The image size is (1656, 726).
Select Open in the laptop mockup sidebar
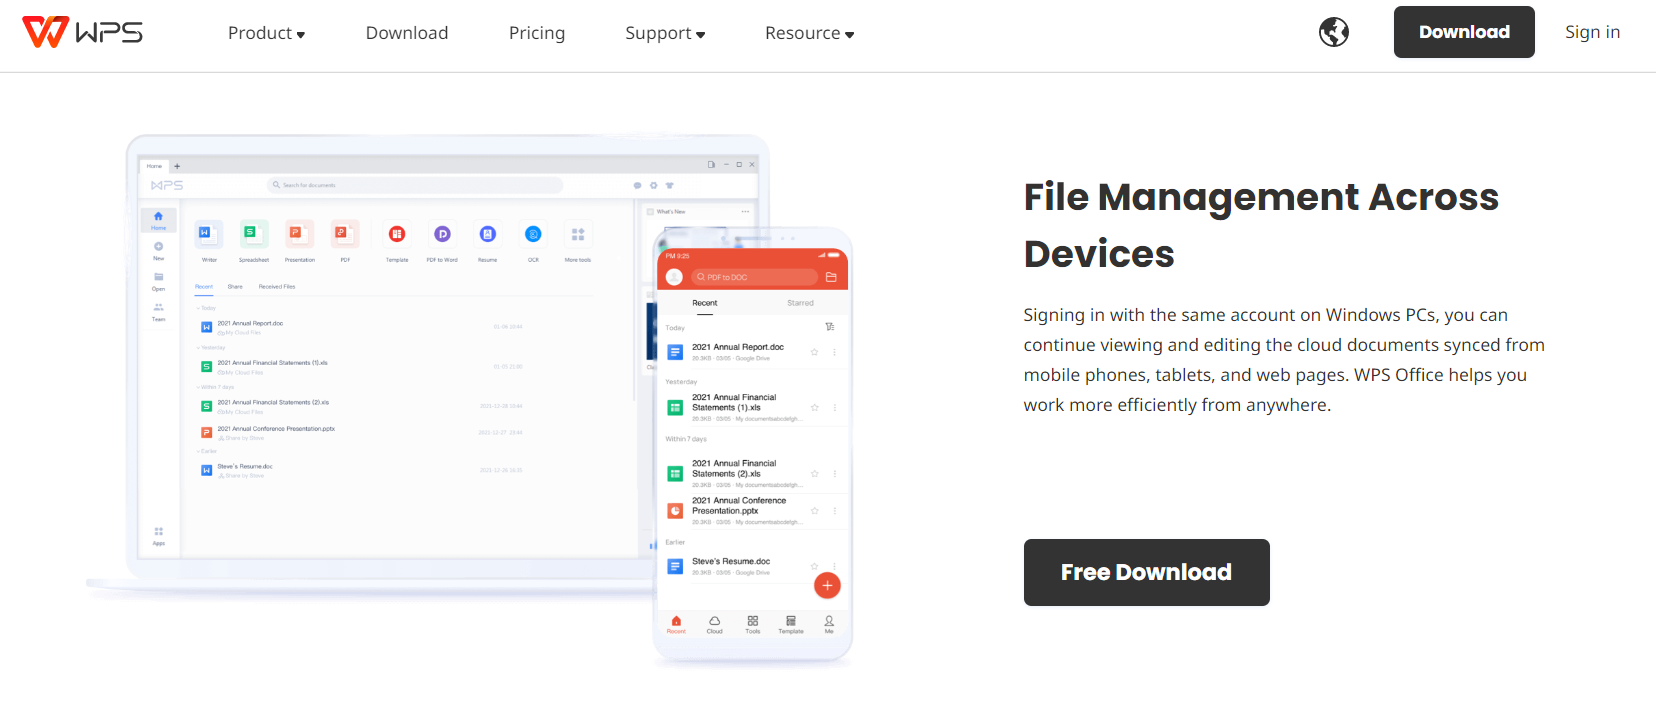pos(158,281)
